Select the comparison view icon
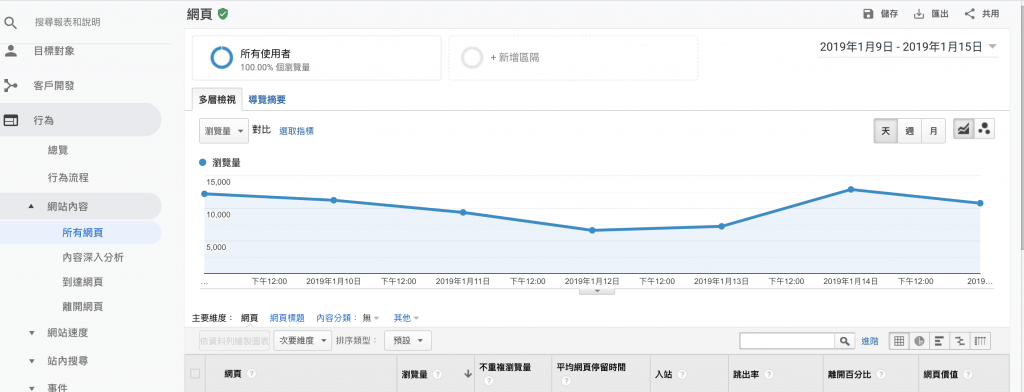1024x392 pixels. click(x=960, y=340)
